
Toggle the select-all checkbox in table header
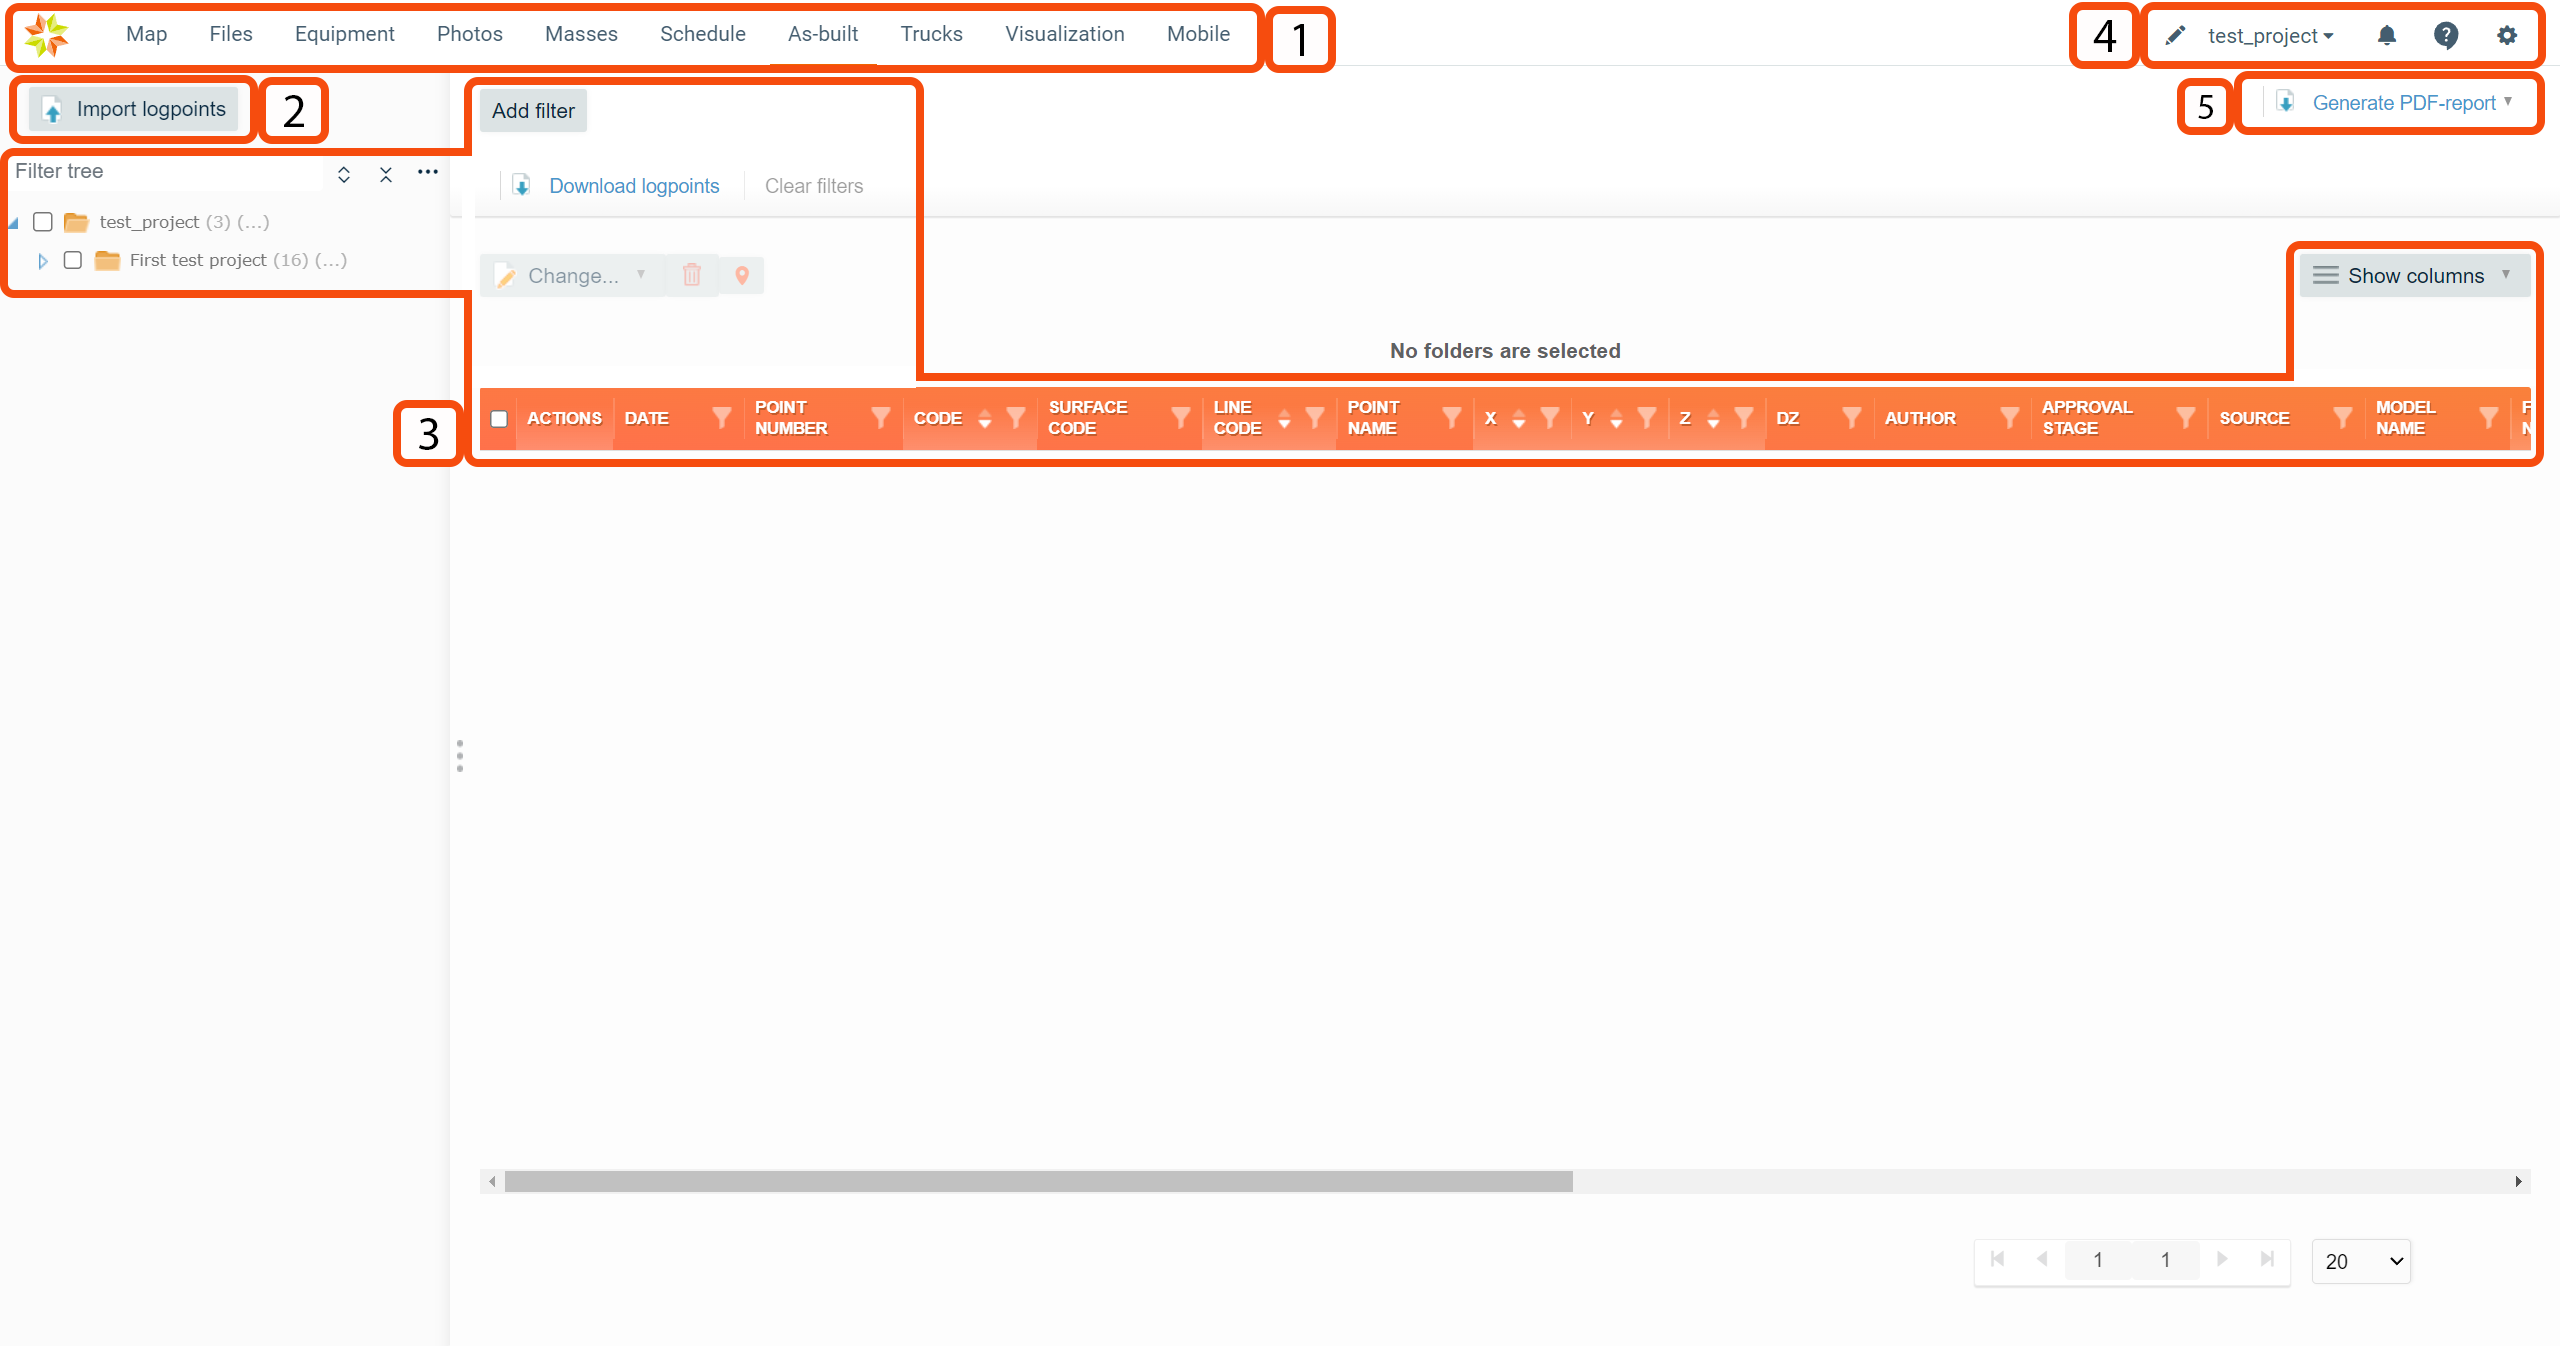pos(499,419)
